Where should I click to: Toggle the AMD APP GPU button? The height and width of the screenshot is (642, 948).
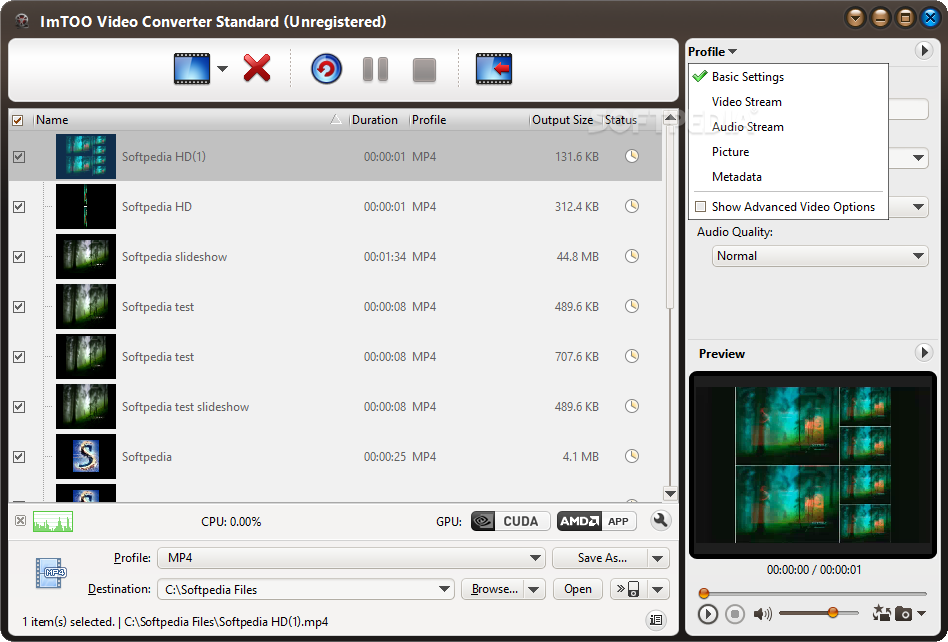pos(597,521)
